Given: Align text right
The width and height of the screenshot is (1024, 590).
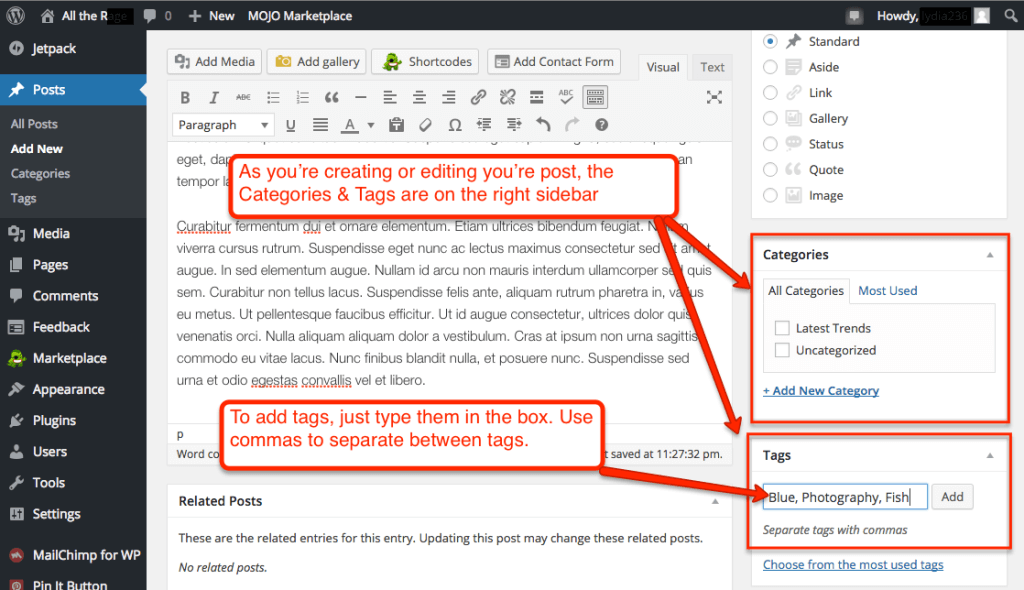Looking at the screenshot, I should tap(449, 97).
